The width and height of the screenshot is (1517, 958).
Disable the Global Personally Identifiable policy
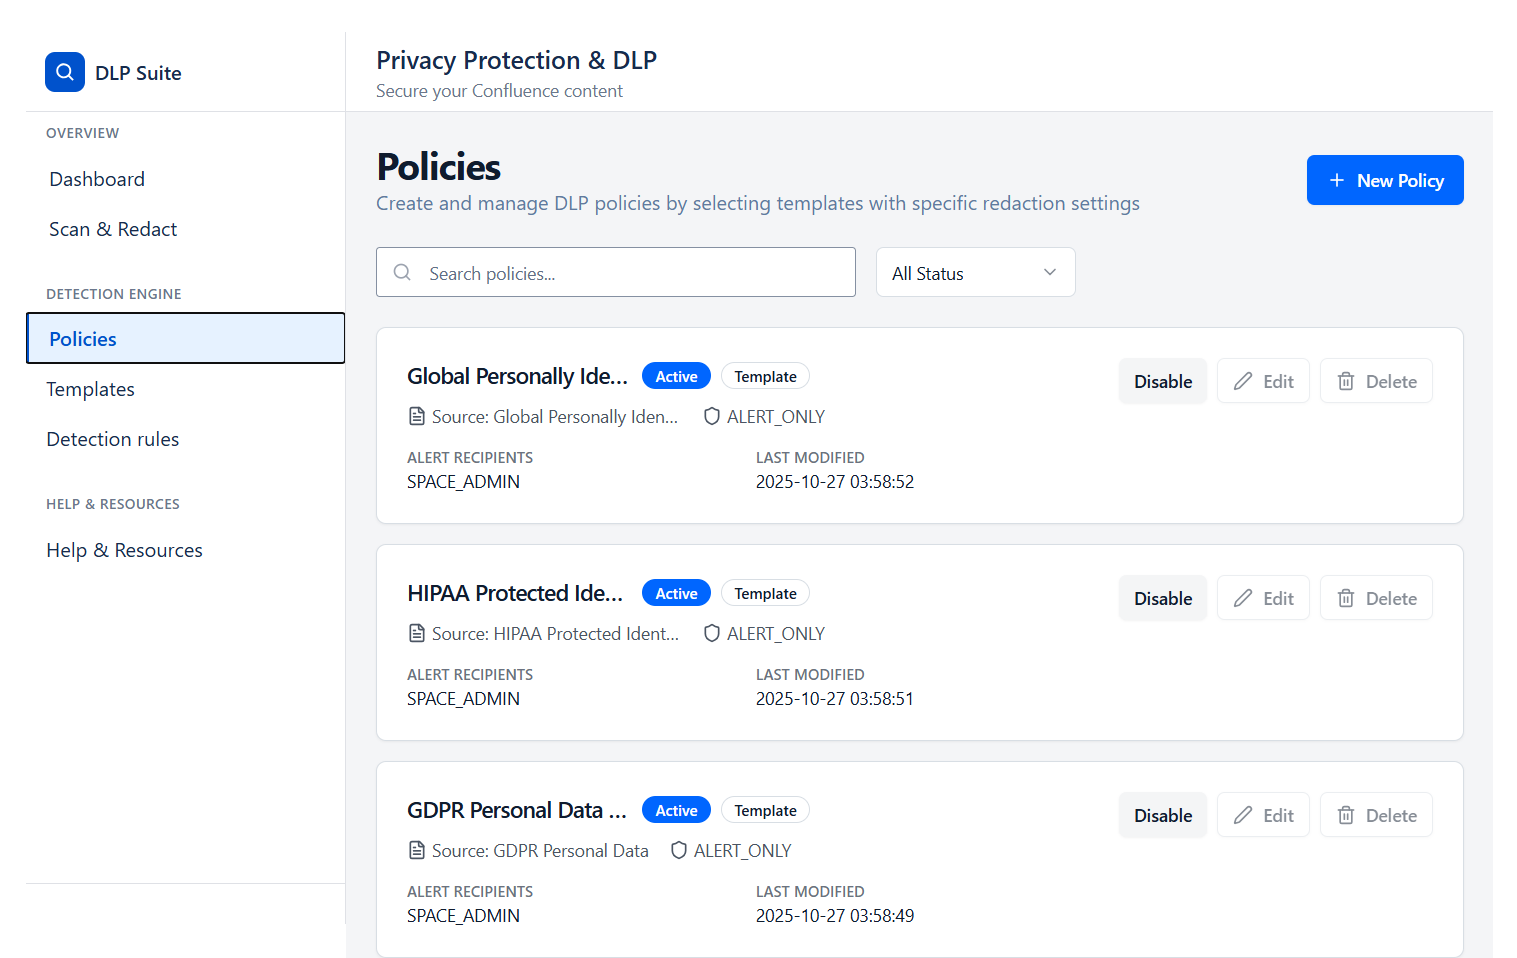[x=1163, y=381]
